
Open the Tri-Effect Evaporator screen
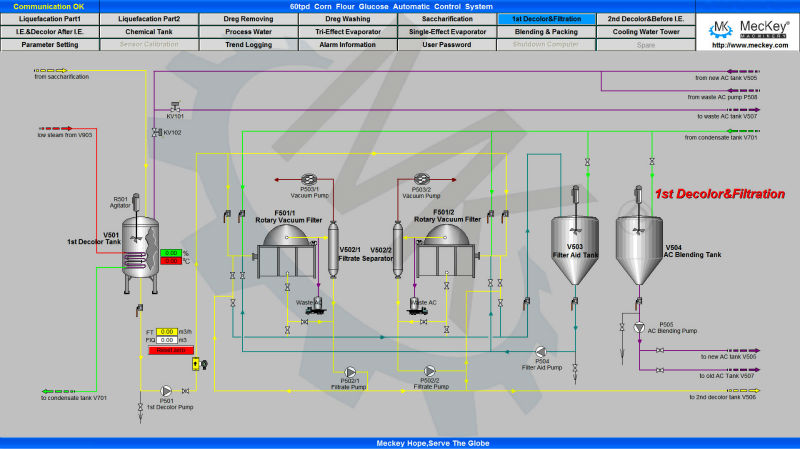point(339,32)
